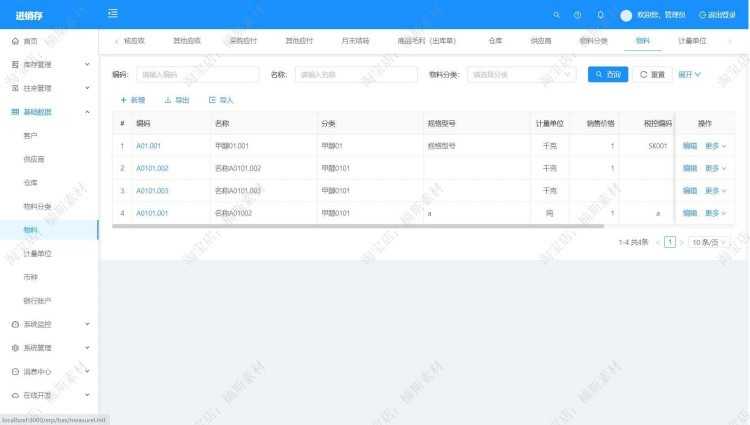Open the help question-mark icon in header
The width and height of the screenshot is (750, 425).
[x=578, y=15]
